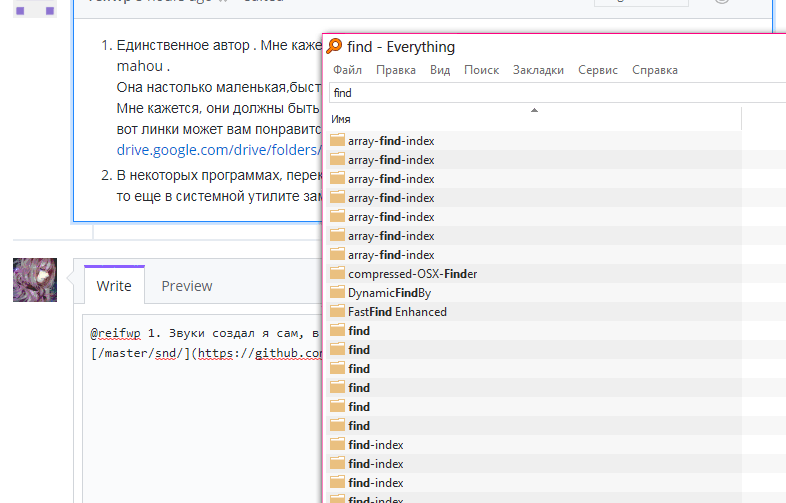Select the FastFind Enhanced result row

(534, 312)
